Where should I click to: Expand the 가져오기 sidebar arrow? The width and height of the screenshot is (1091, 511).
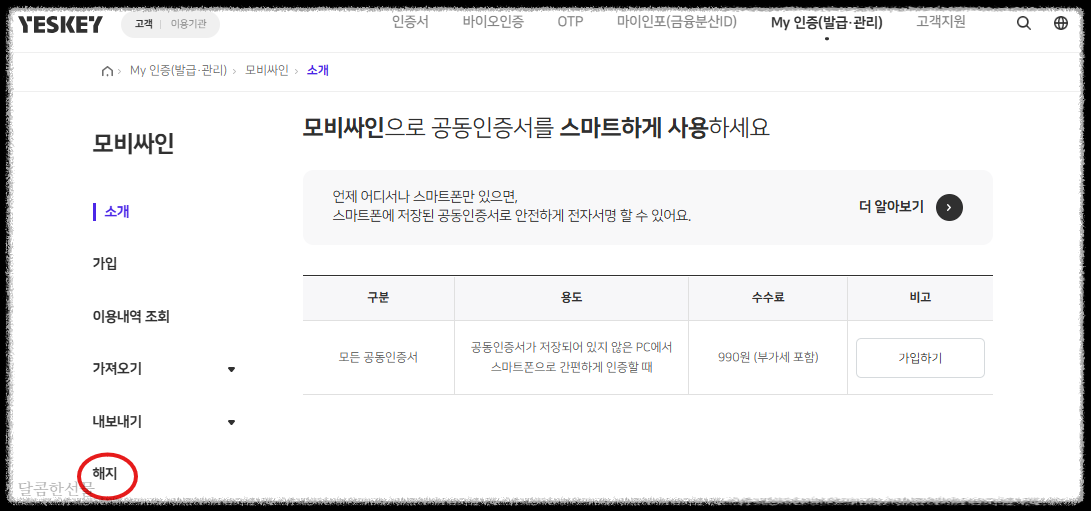click(x=232, y=370)
